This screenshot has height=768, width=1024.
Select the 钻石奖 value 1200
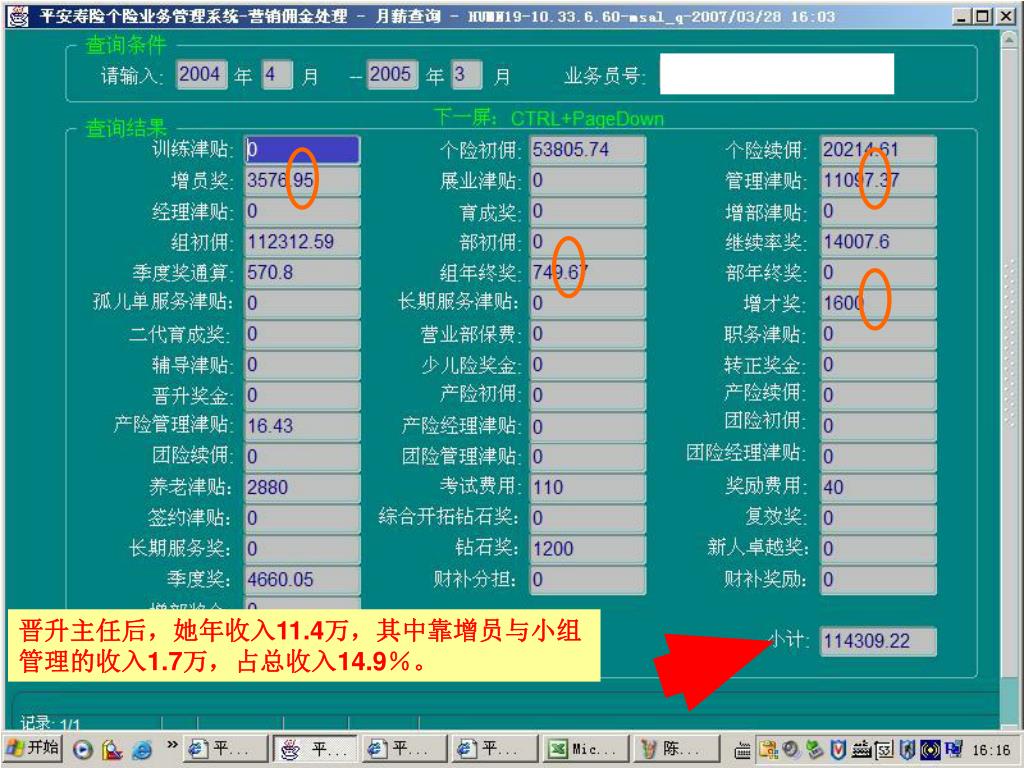click(587, 549)
